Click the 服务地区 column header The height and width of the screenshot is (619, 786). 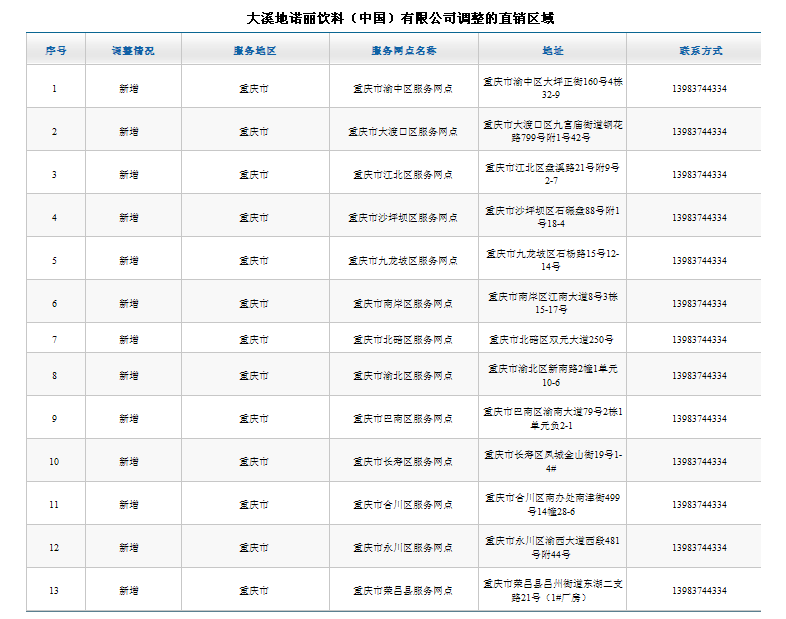[254, 50]
